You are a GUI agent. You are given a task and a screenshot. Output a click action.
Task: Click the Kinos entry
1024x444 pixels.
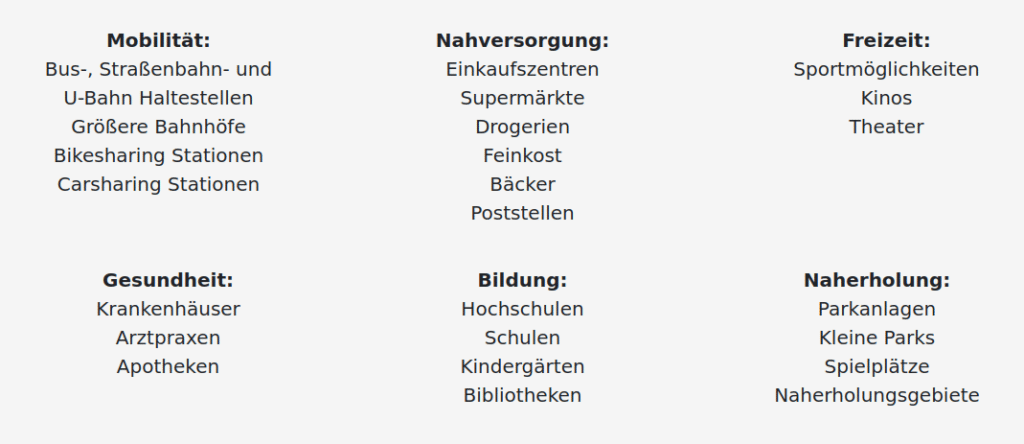[x=886, y=99]
